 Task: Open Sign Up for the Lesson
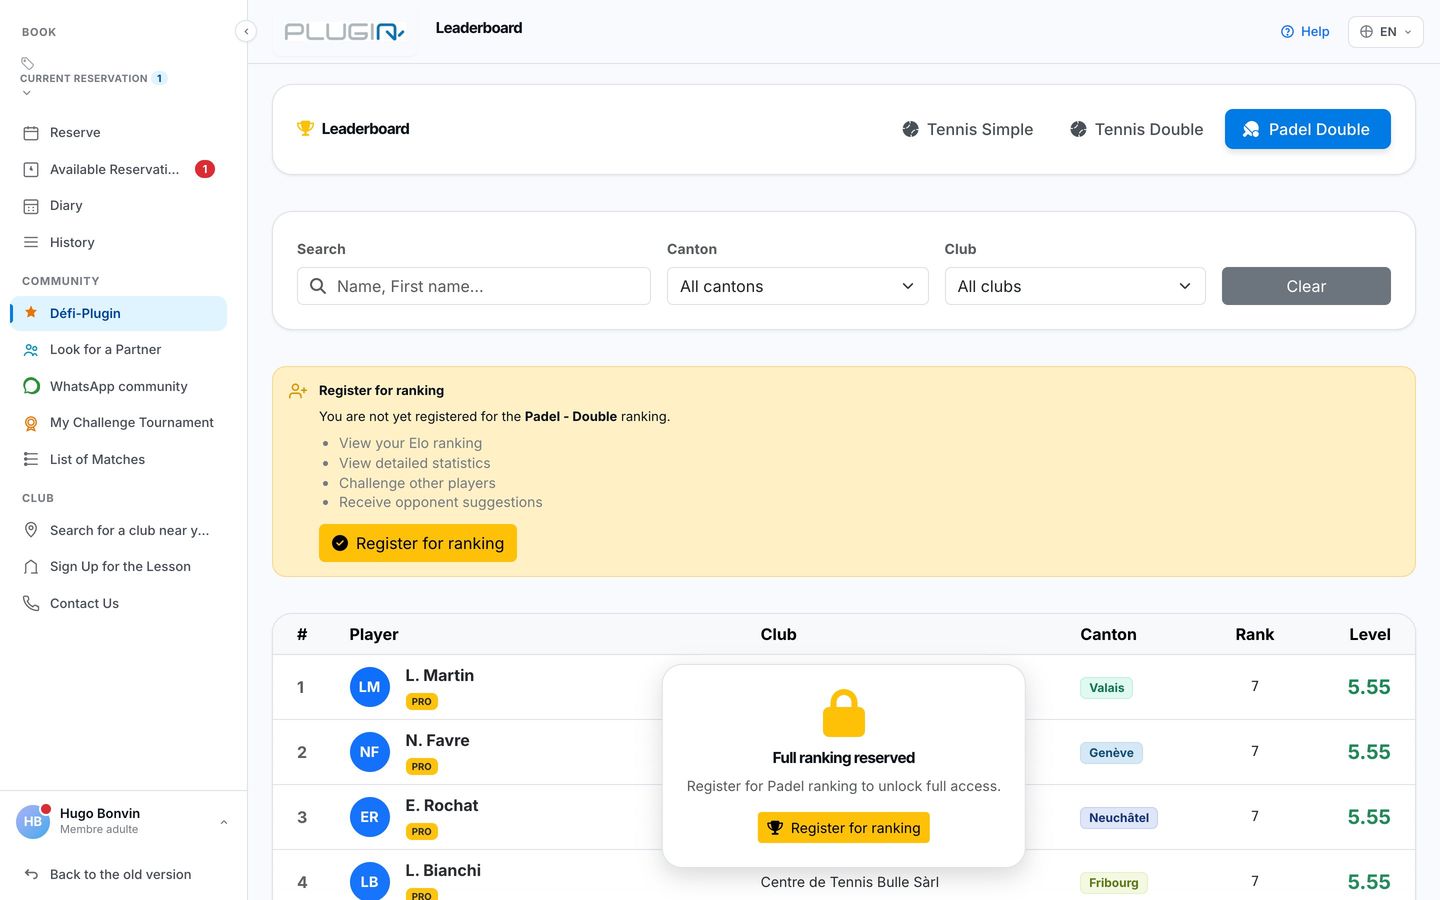pos(120,567)
